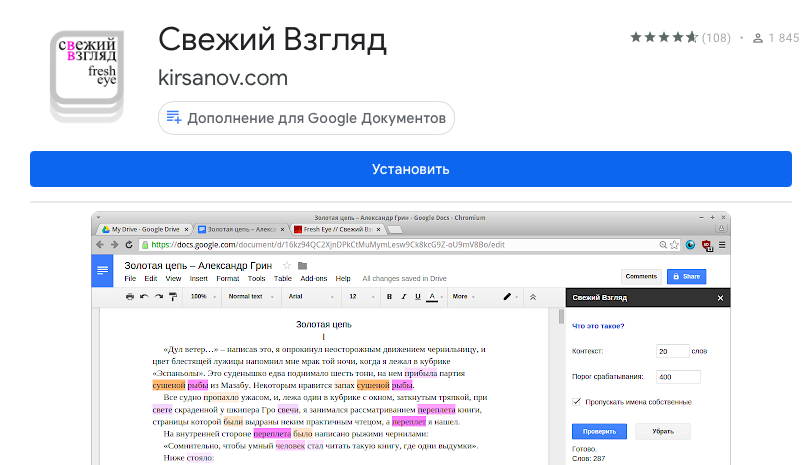This screenshot has width=812, height=465.
Task: Open the 100% zoom dropdown
Action: (x=203, y=297)
